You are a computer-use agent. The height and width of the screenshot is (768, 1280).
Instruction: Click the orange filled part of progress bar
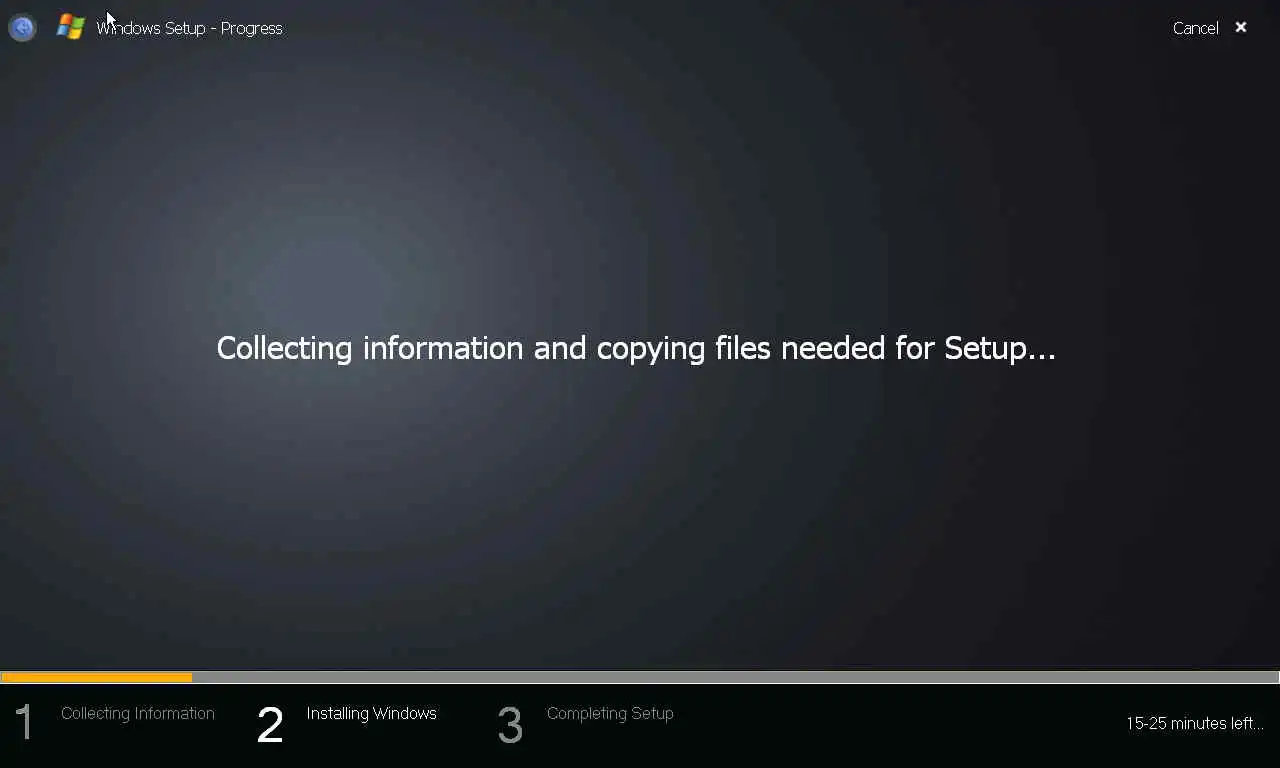pyautogui.click(x=97, y=677)
